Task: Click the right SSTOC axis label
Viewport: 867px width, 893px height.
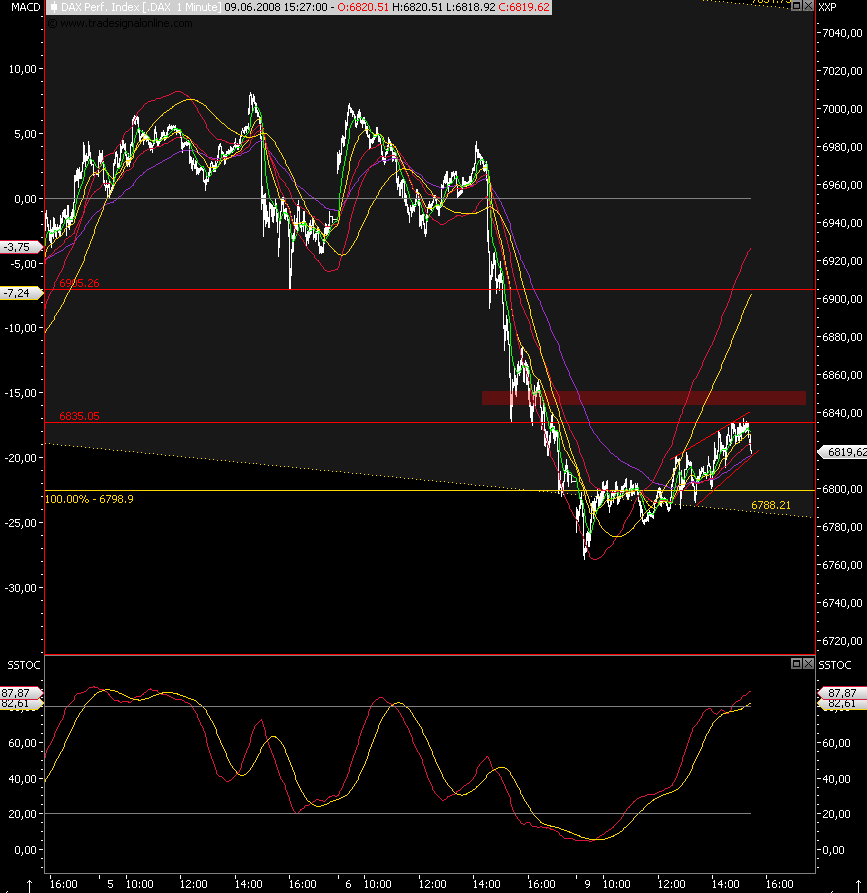Action: (835, 665)
